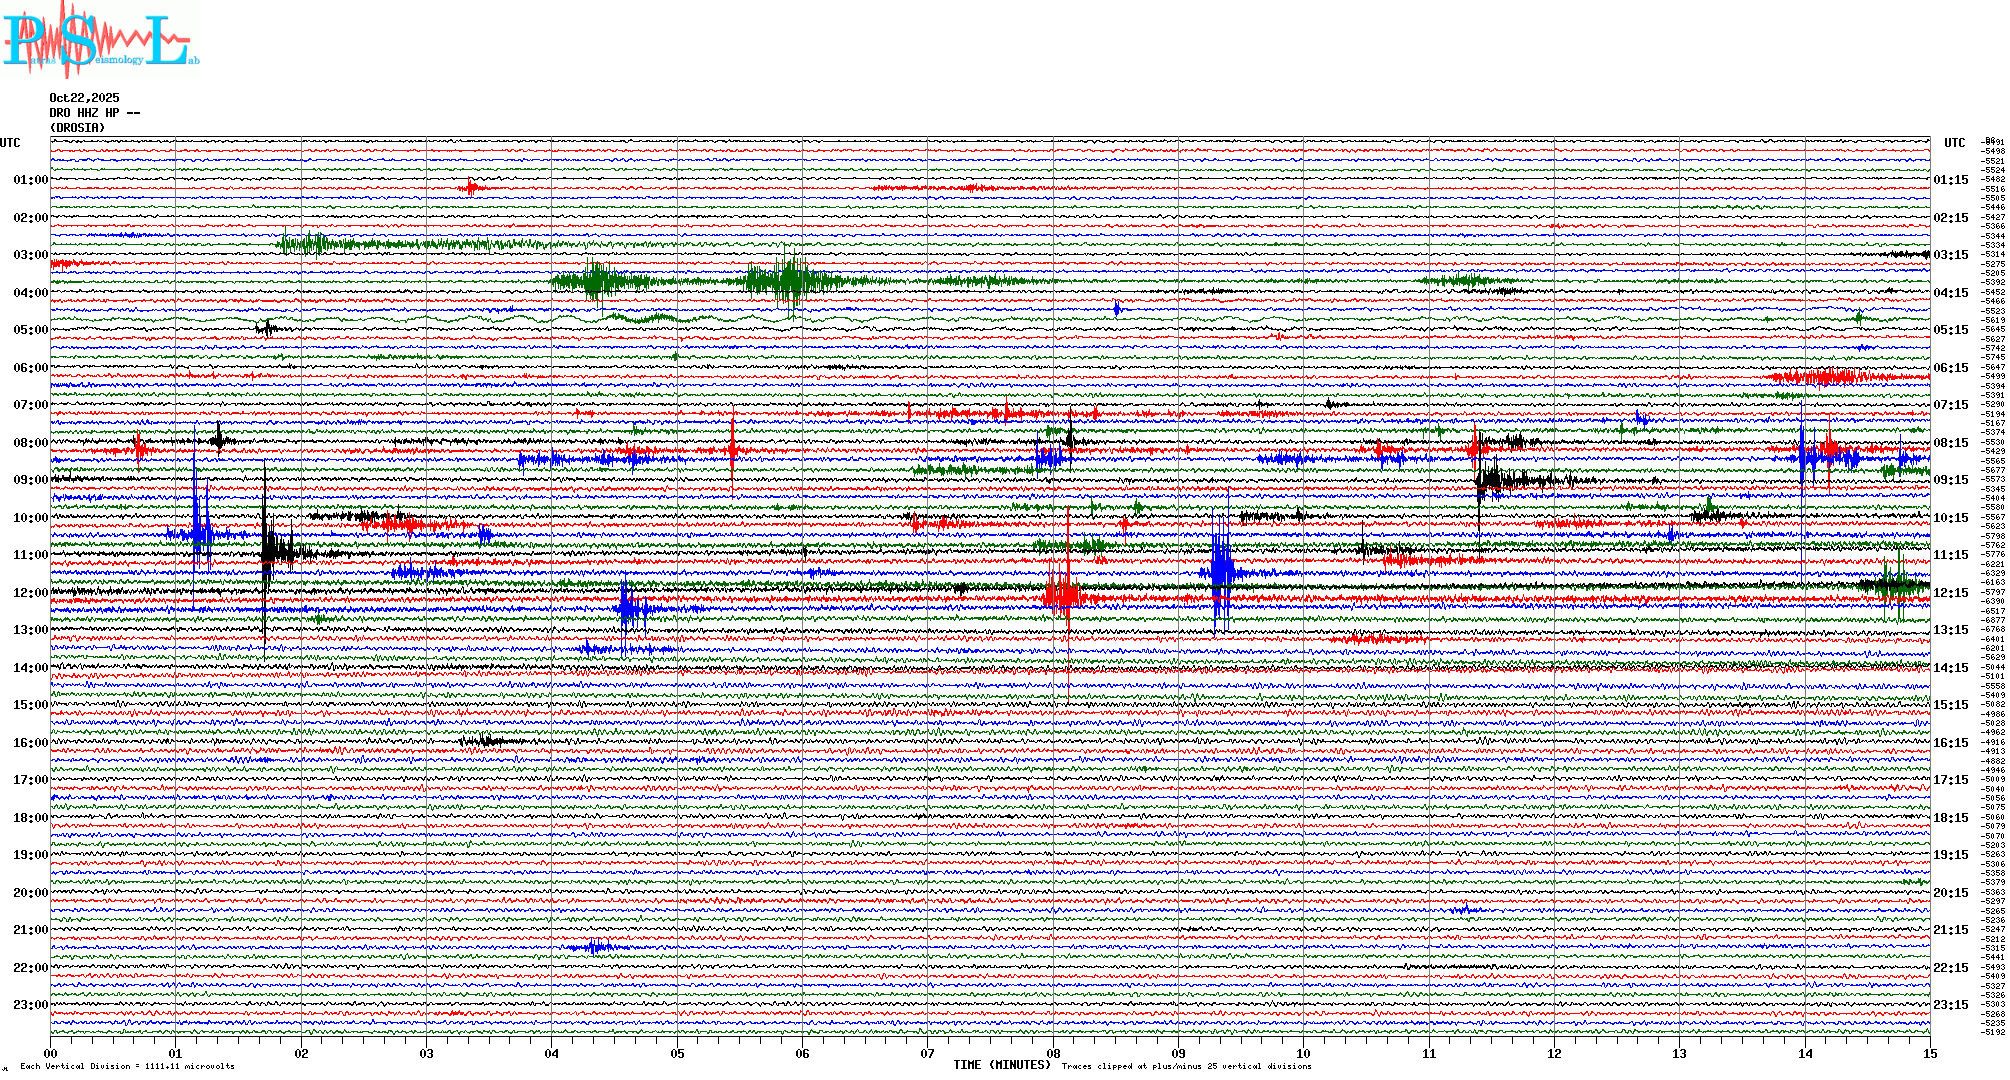Click the red event spike near minute 08

1064,594
